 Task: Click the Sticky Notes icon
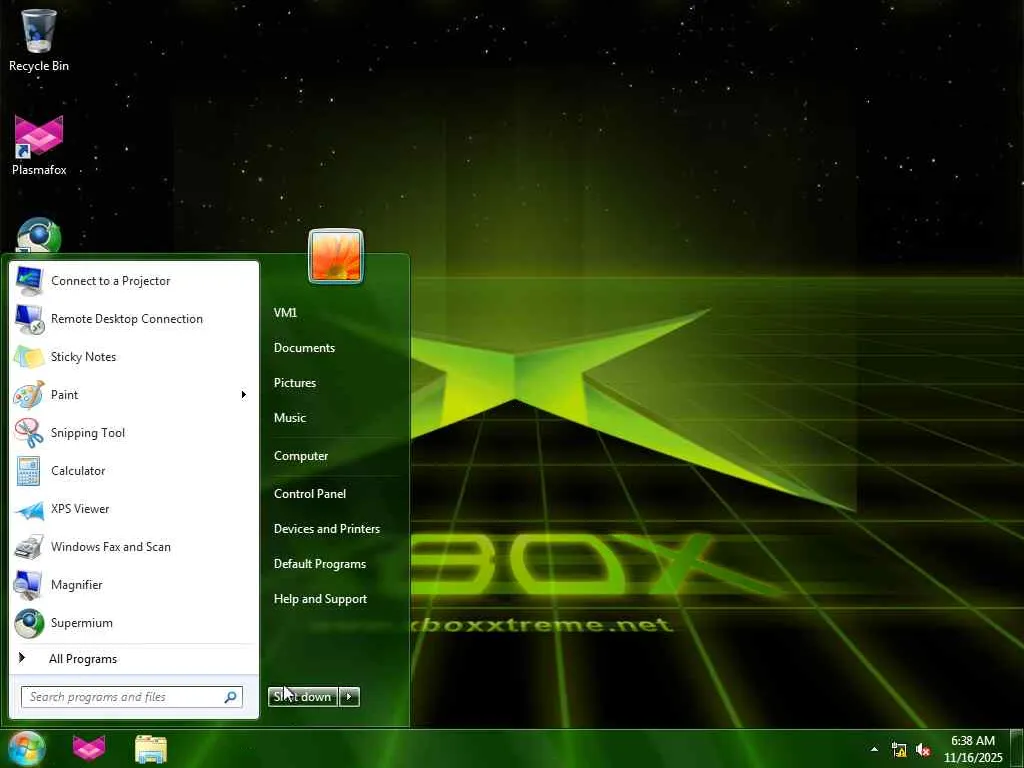pyautogui.click(x=29, y=357)
